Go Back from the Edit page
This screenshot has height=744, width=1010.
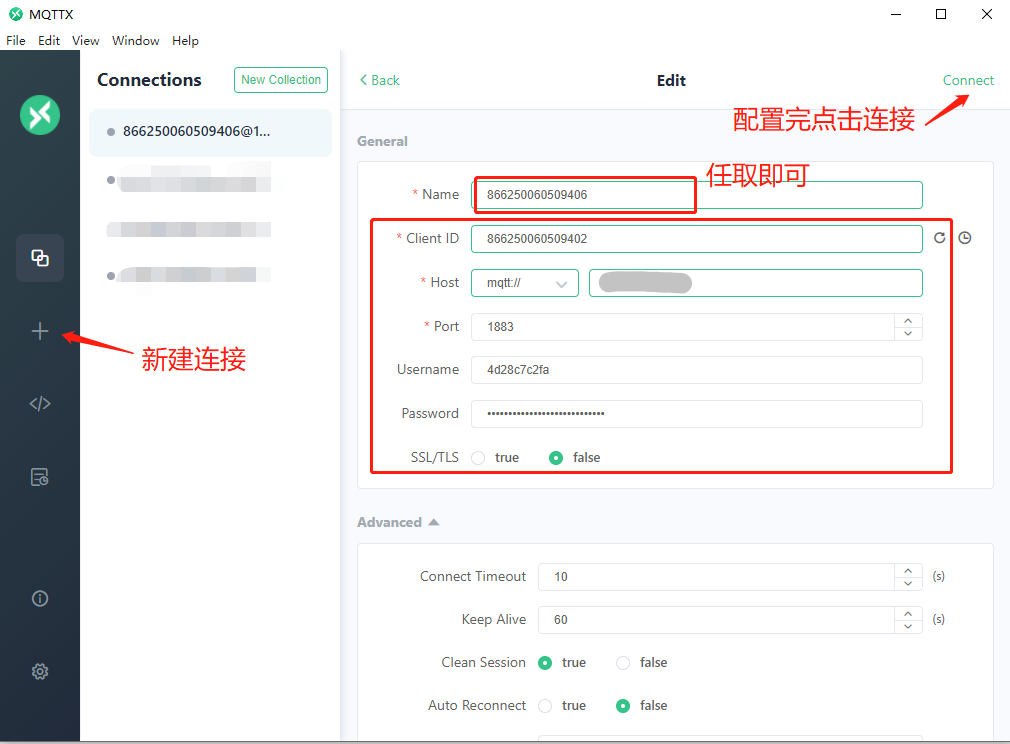click(380, 81)
